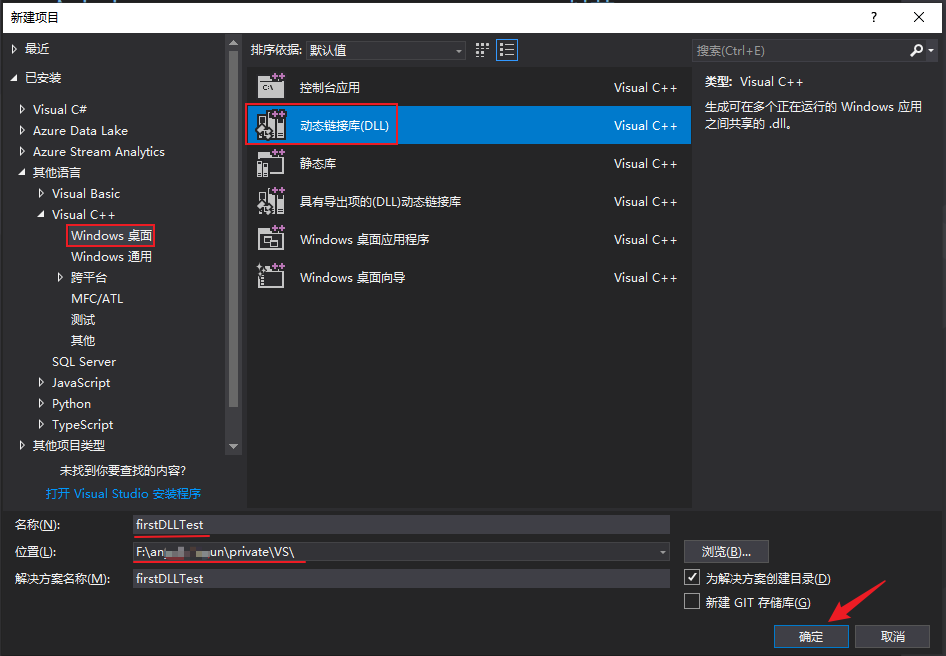The width and height of the screenshot is (946, 656).
Task: Switch to list view mode
Action: (x=506, y=49)
